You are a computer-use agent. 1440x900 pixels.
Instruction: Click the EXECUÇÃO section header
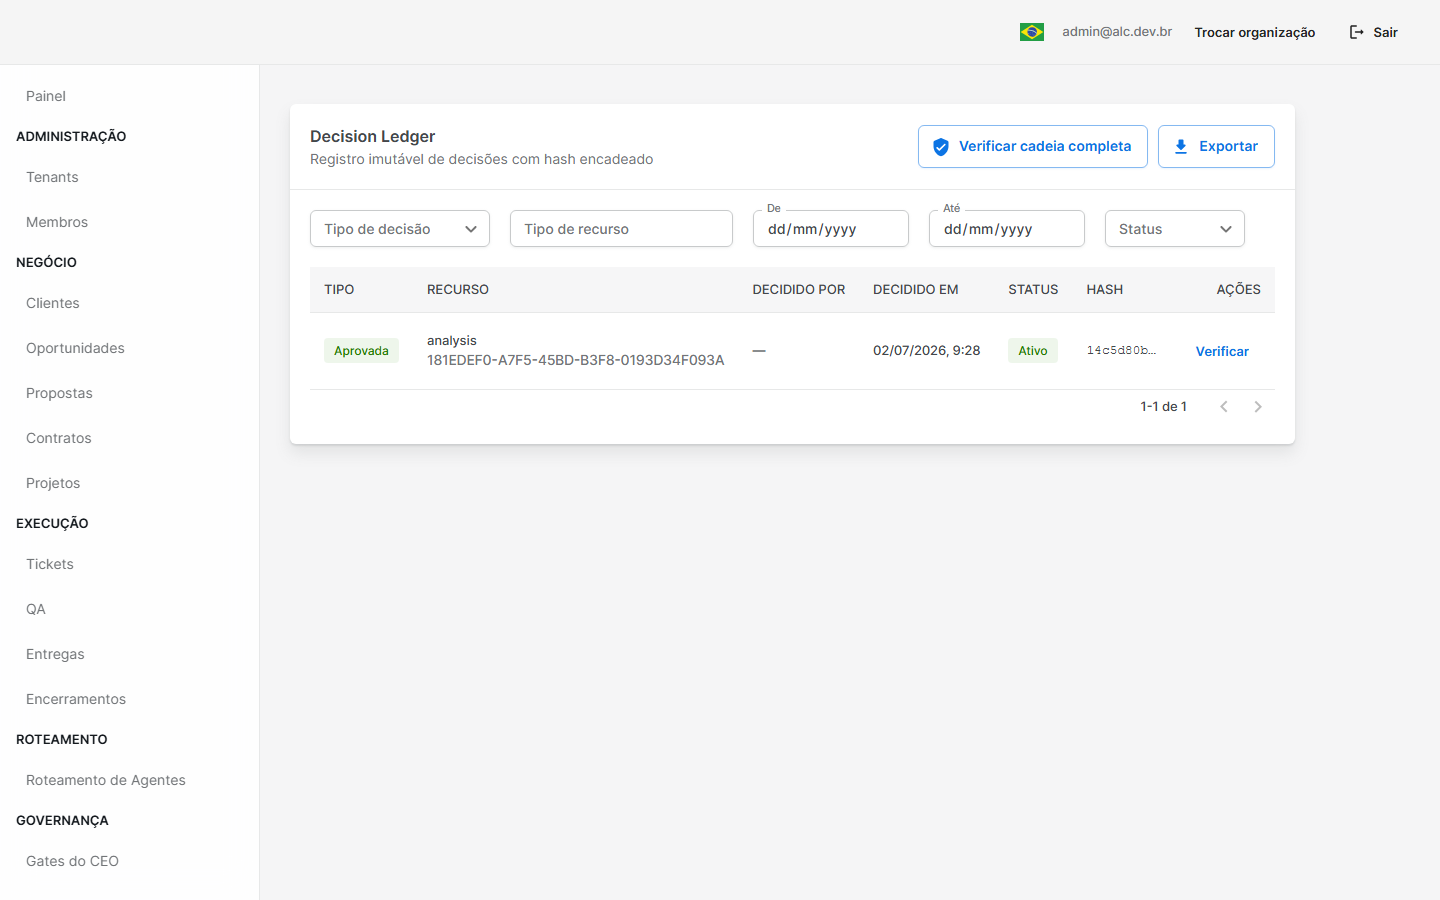(x=52, y=523)
